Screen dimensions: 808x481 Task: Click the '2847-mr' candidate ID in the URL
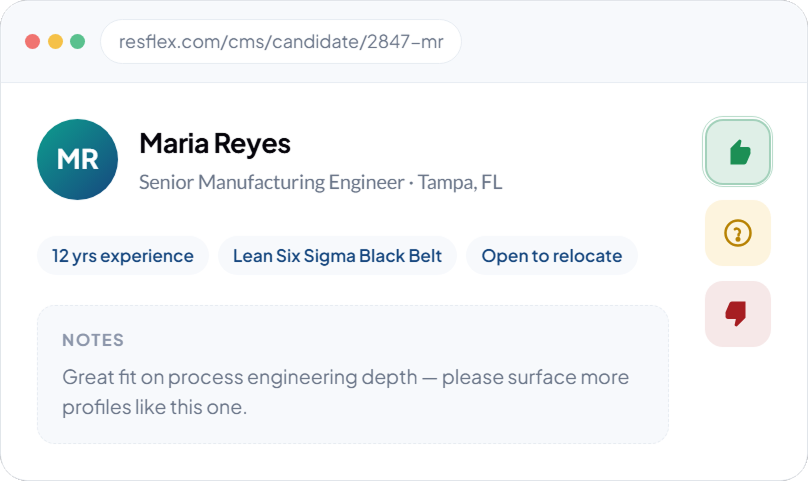click(x=405, y=42)
